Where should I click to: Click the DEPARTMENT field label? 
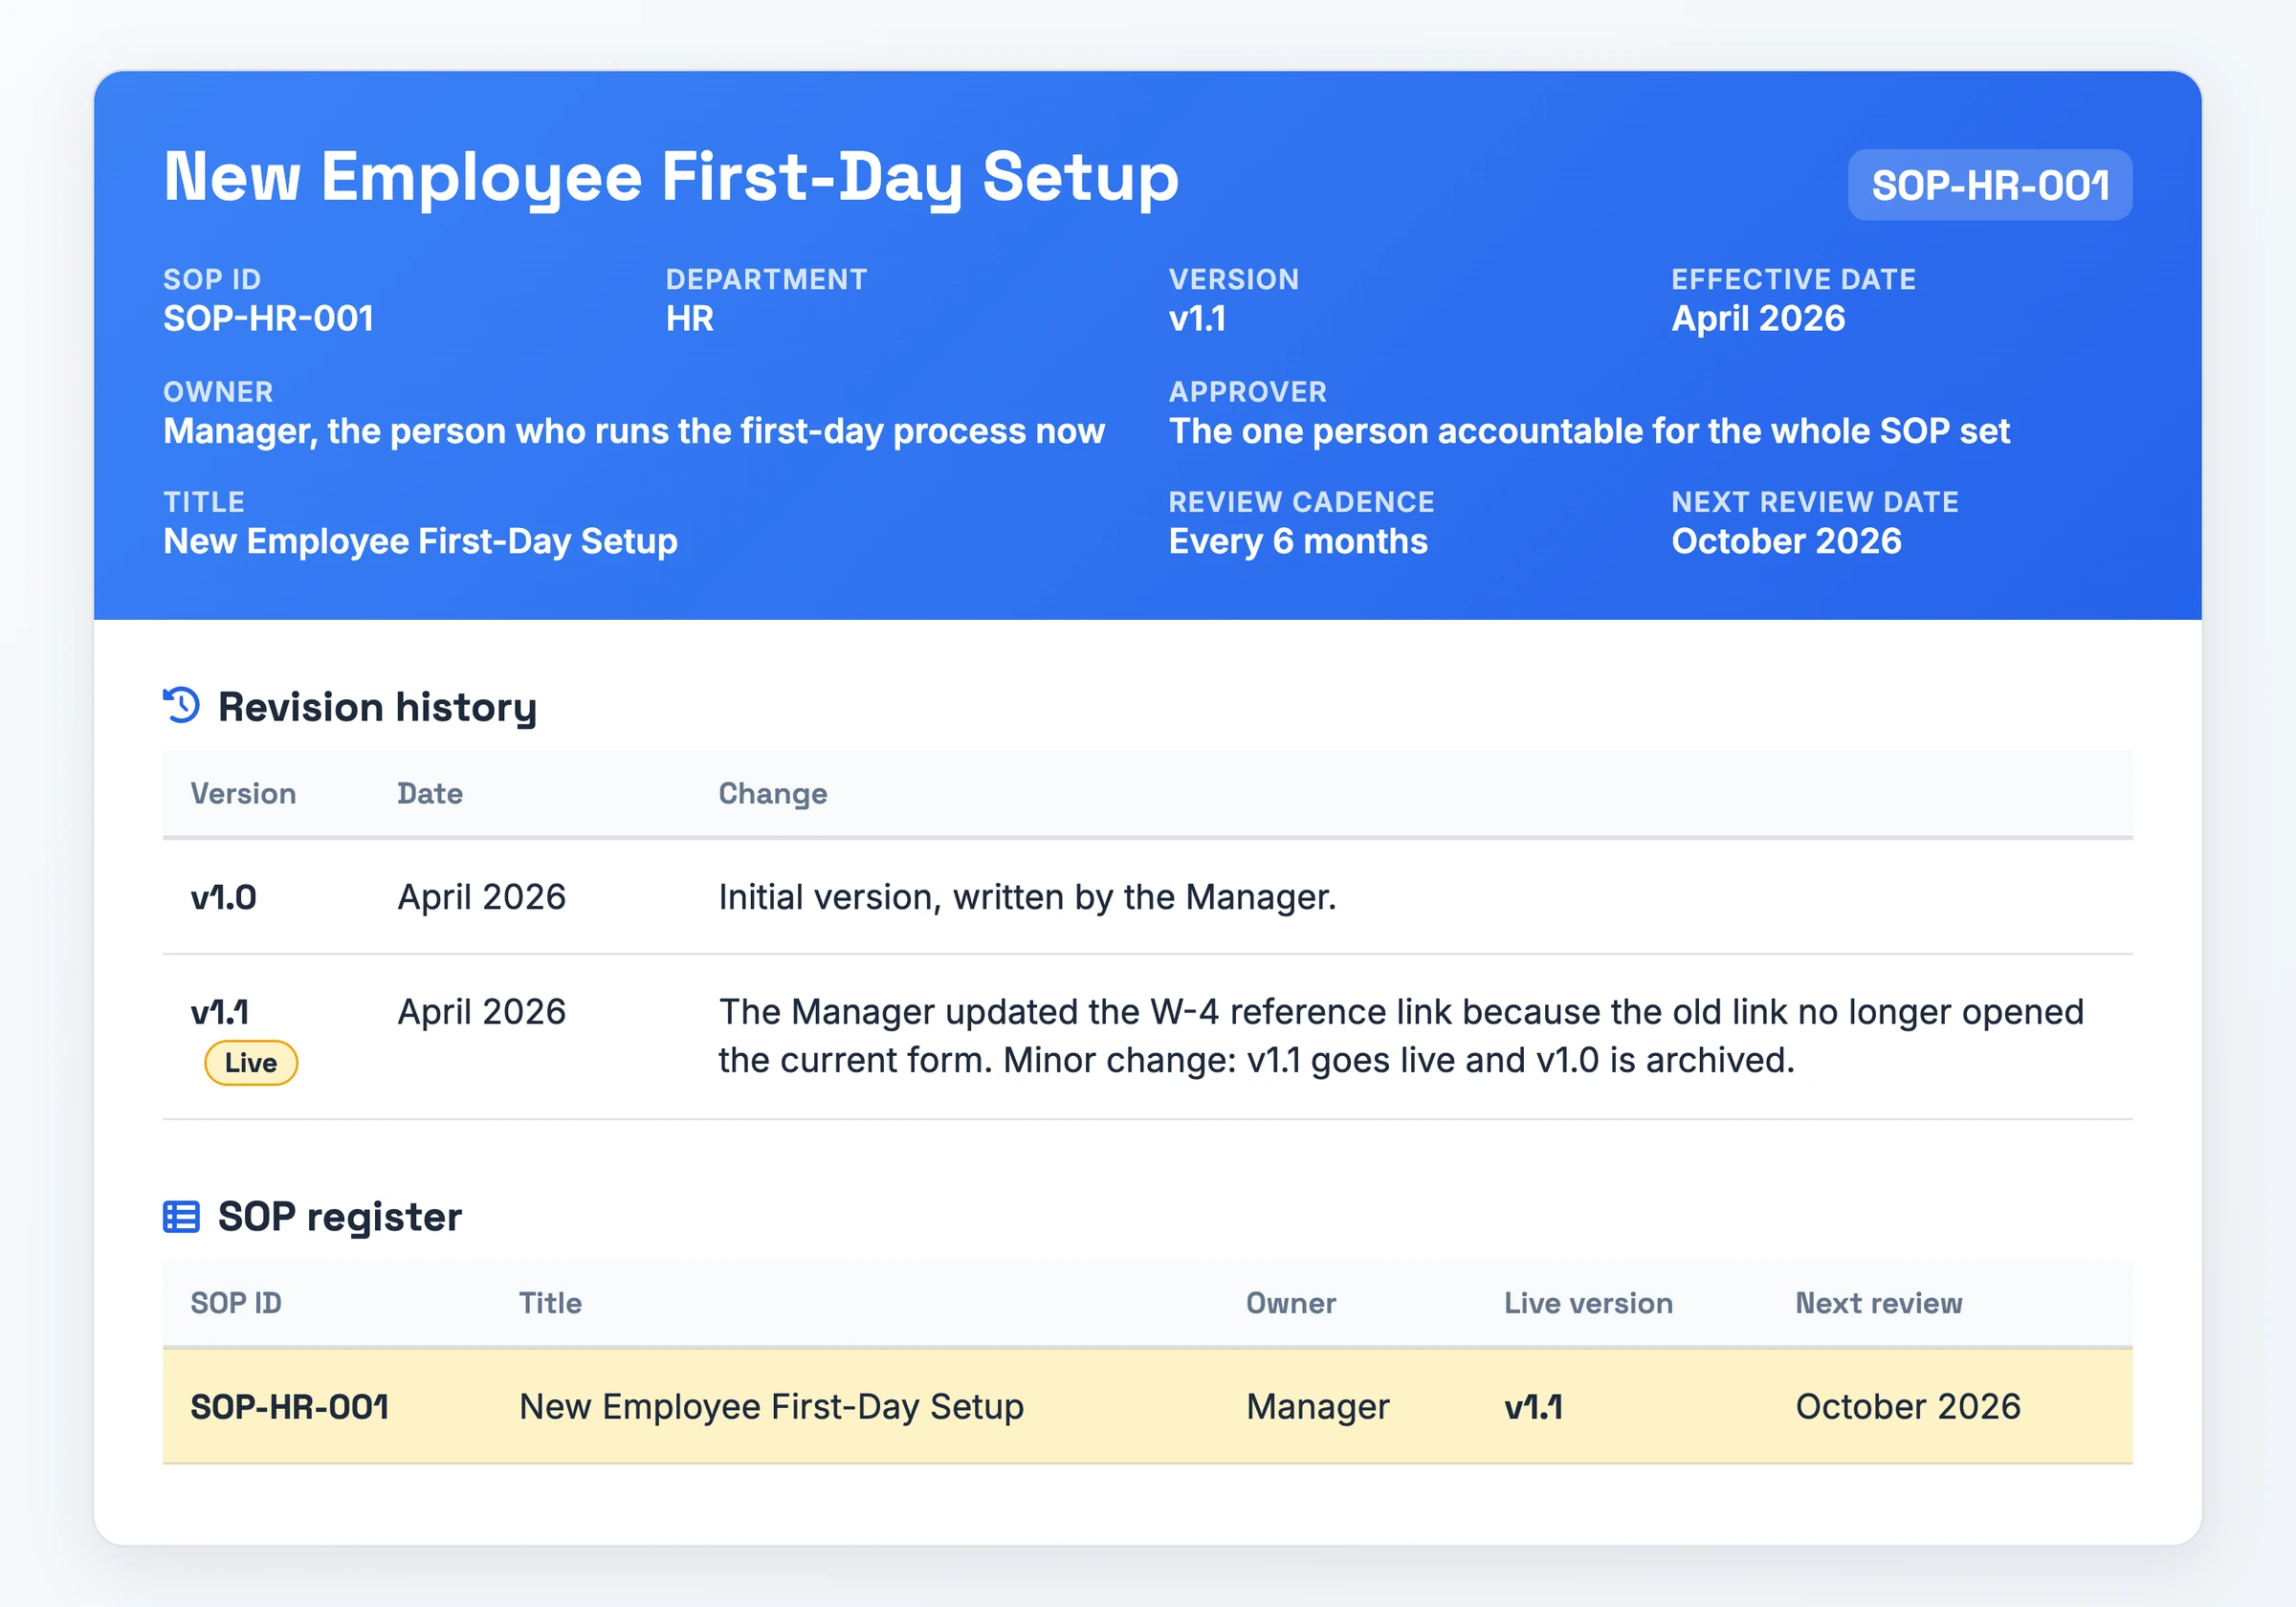pyautogui.click(x=766, y=279)
